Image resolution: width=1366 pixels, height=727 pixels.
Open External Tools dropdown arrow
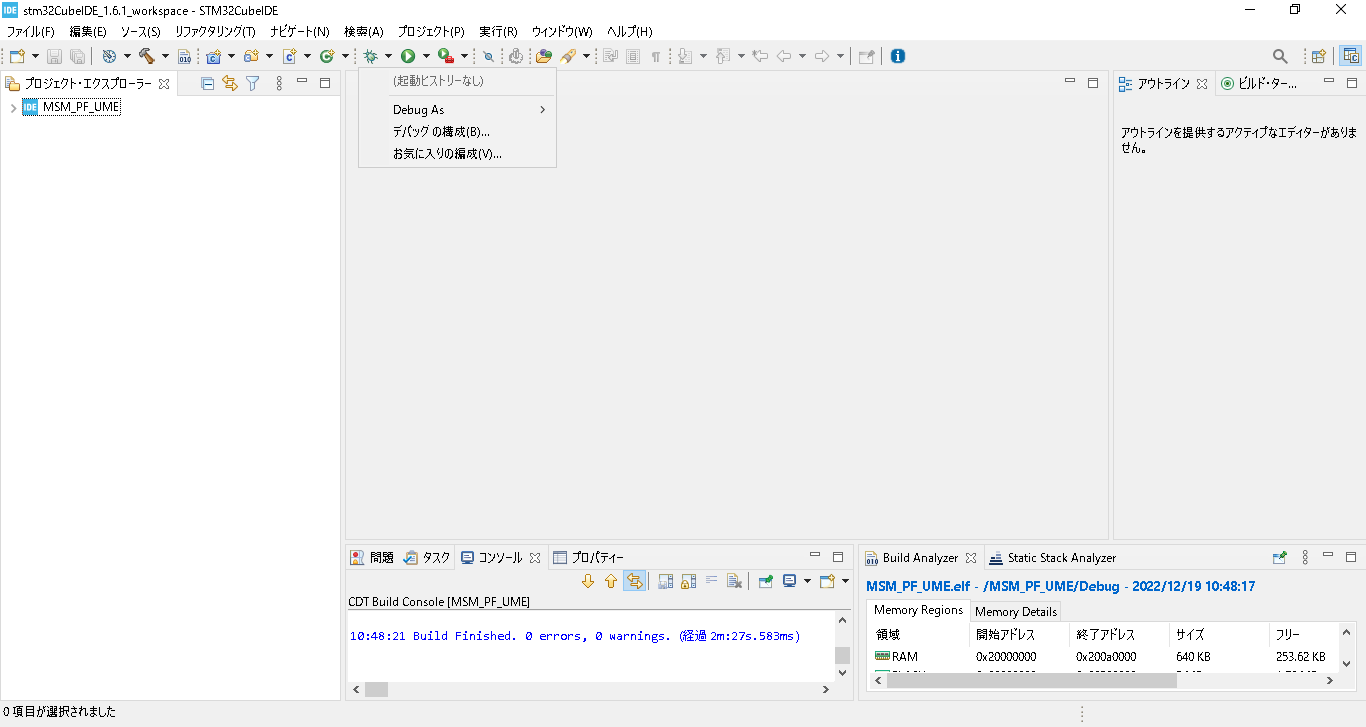[x=464, y=56]
